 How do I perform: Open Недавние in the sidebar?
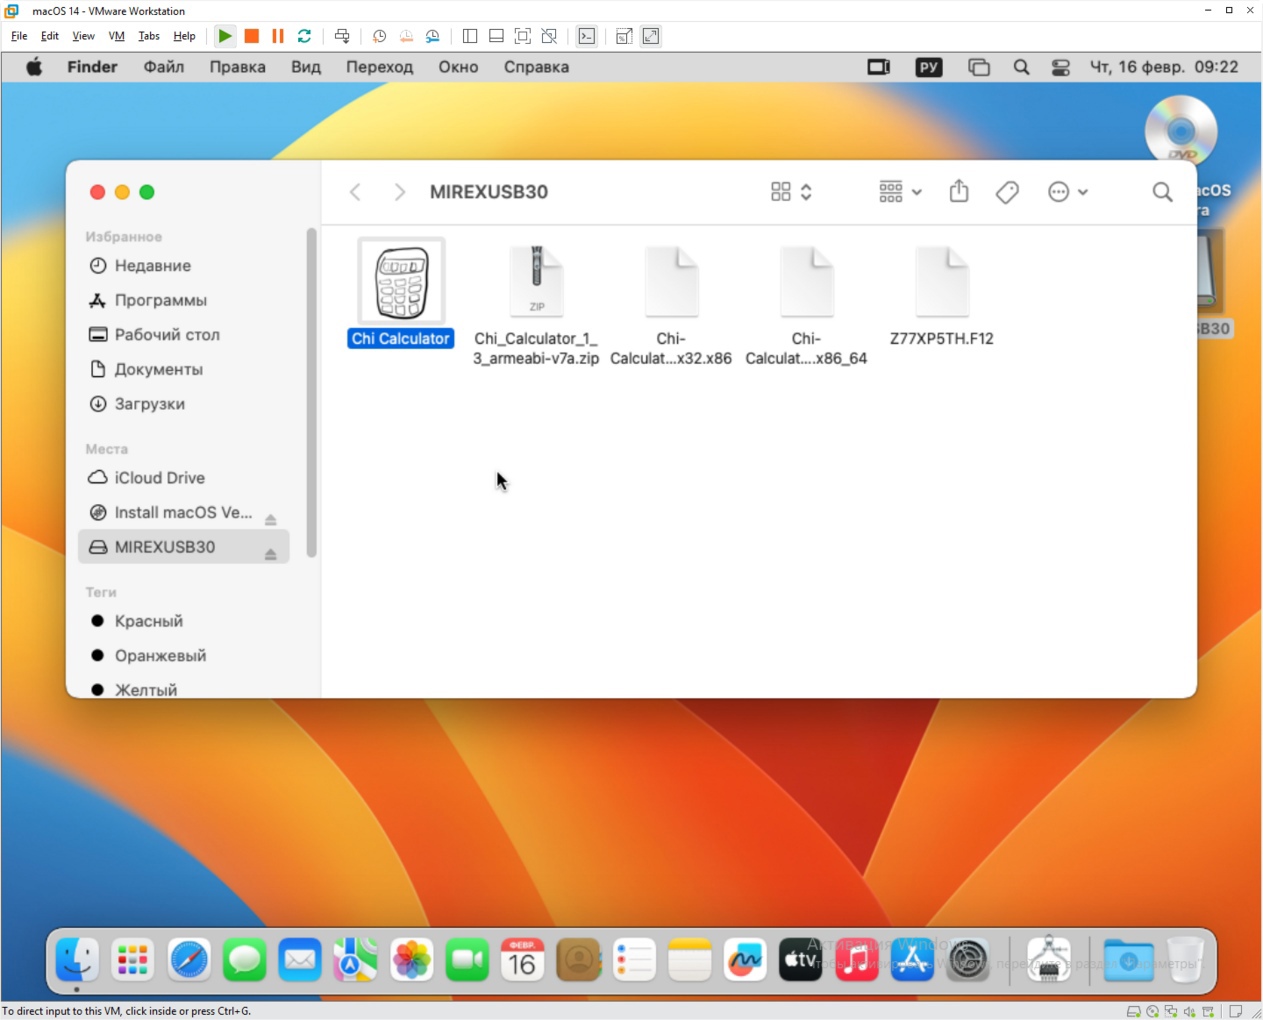click(152, 265)
